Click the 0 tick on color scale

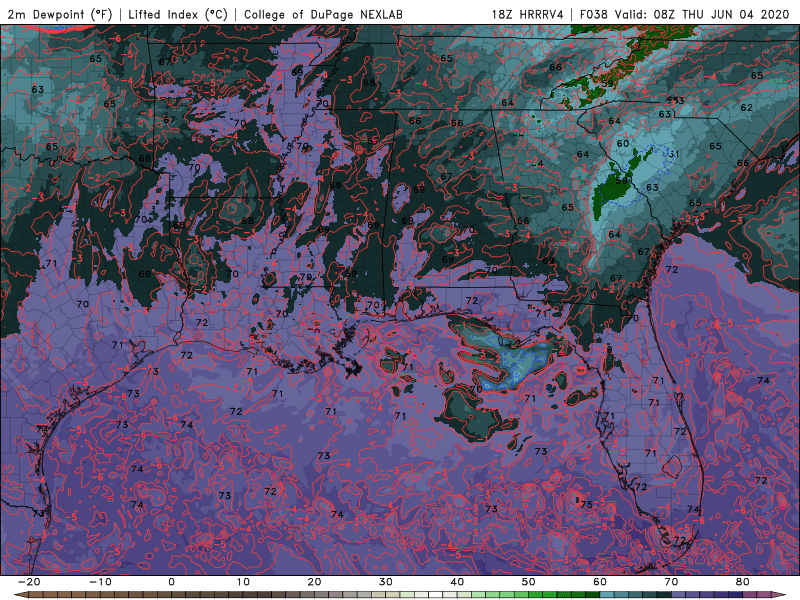tap(171, 582)
